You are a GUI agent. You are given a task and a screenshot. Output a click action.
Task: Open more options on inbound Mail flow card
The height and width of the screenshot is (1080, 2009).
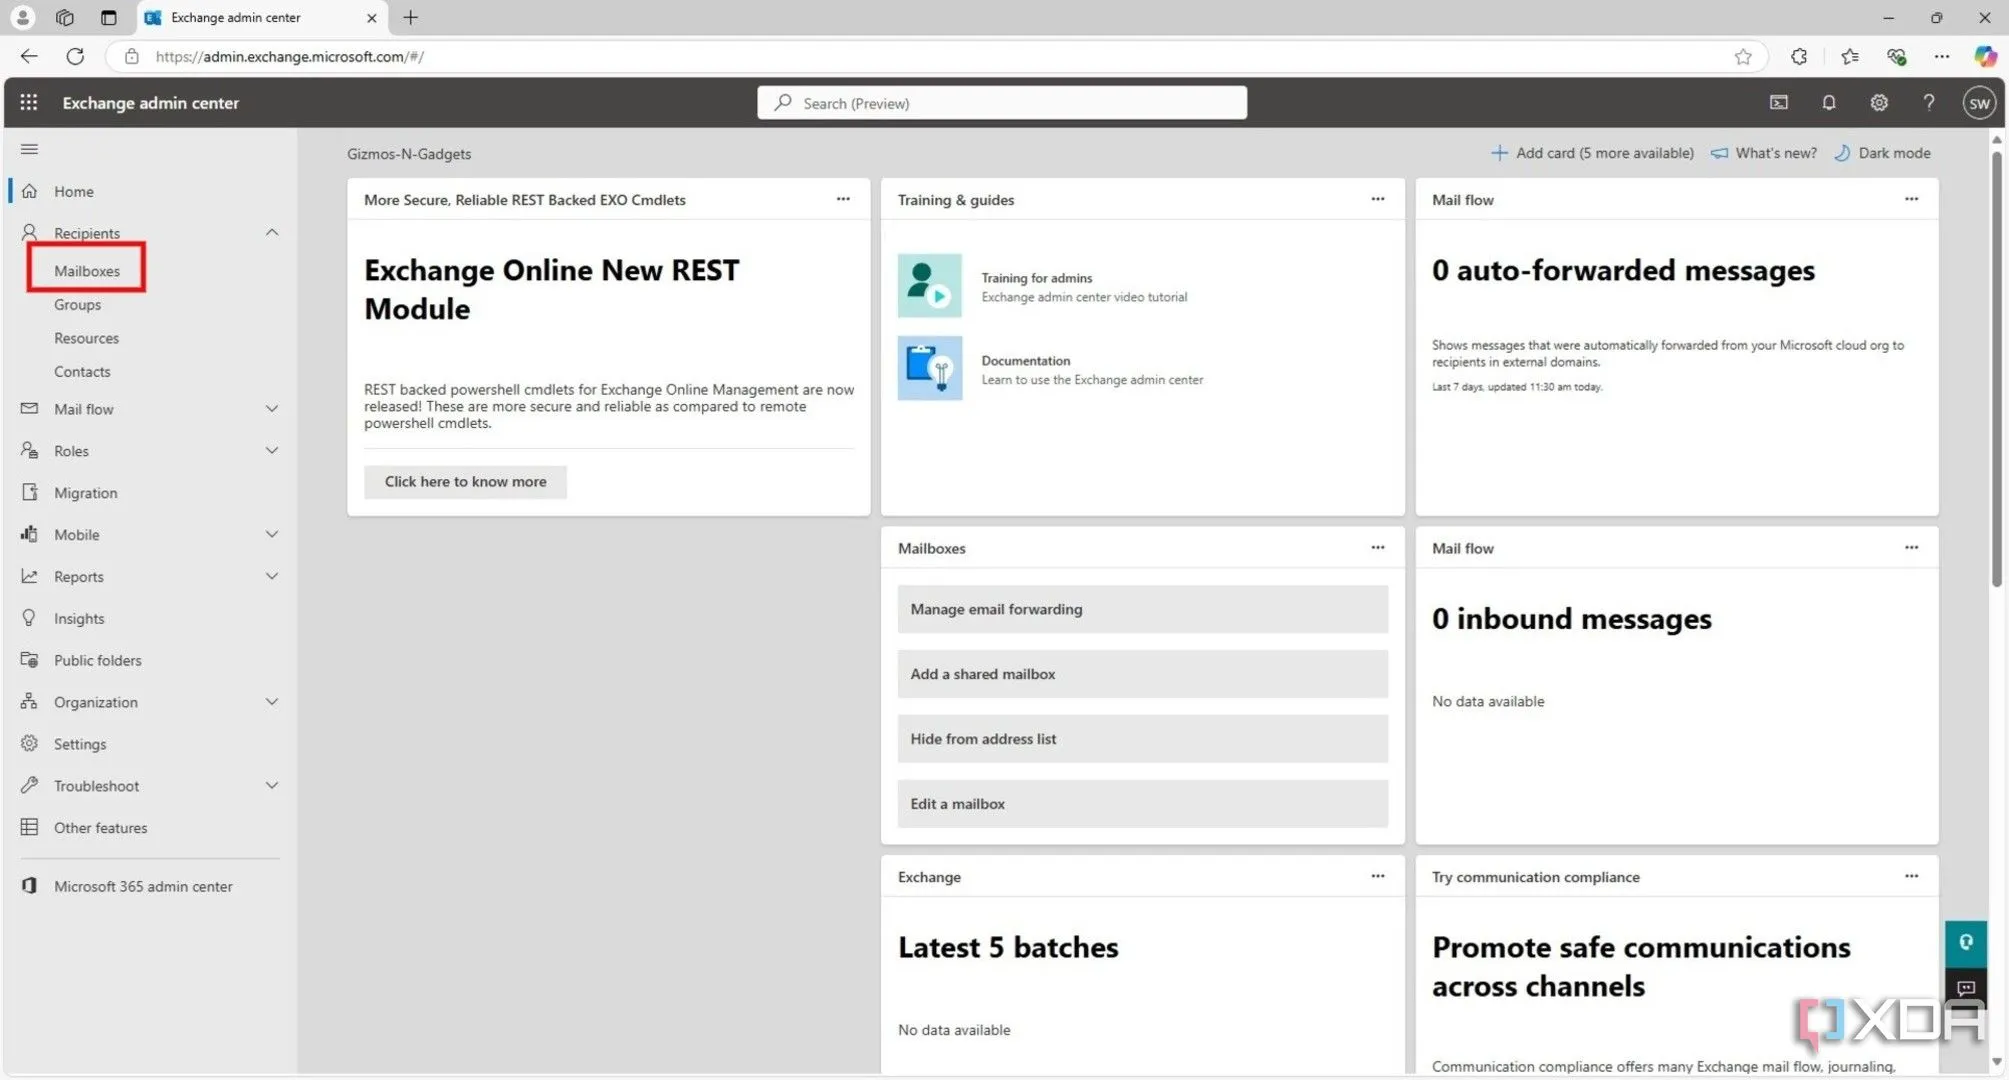(x=1911, y=547)
